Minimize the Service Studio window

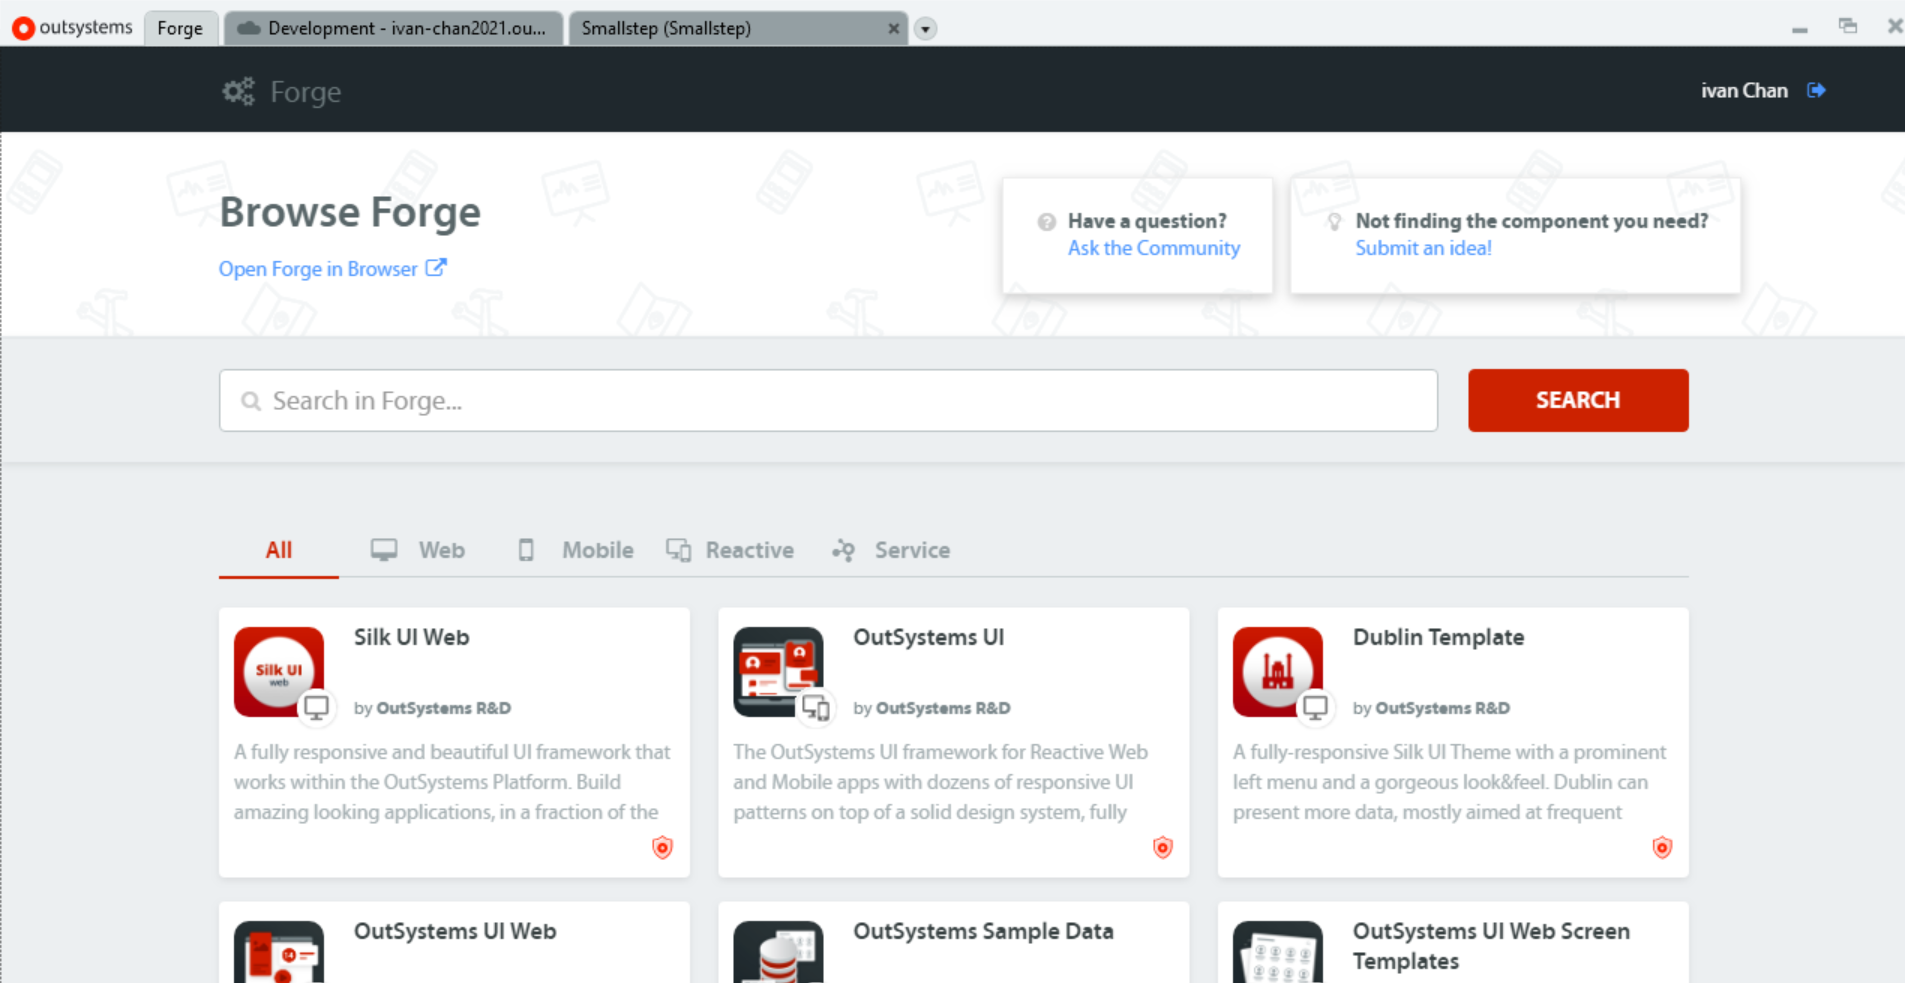coord(1800,29)
